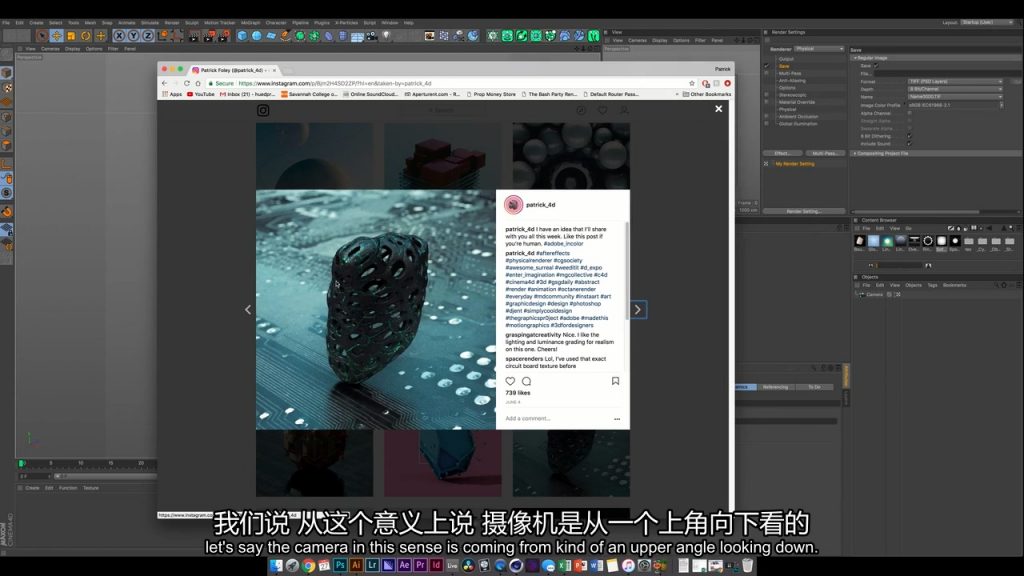
Task: Select the Scale tool in Cinema 4D toolbar
Action: (71, 36)
